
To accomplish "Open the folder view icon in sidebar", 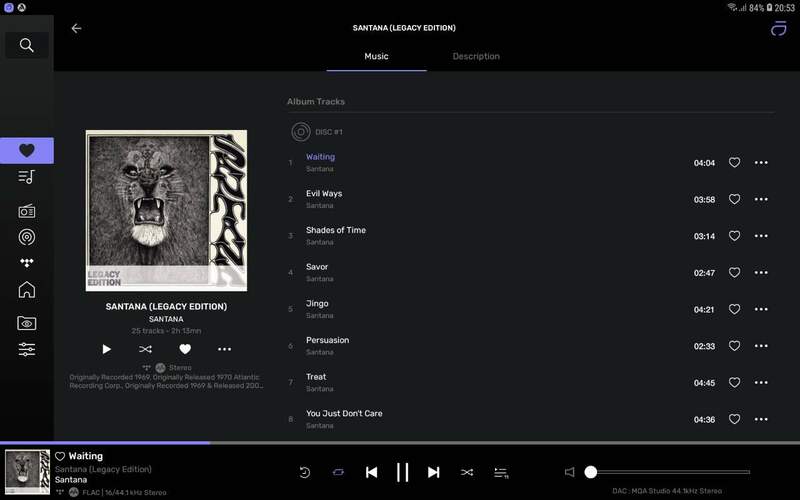I will pyautogui.click(x=27, y=323).
